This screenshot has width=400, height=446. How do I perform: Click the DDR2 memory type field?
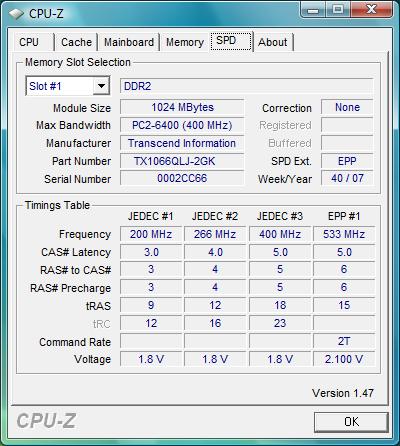click(246, 86)
